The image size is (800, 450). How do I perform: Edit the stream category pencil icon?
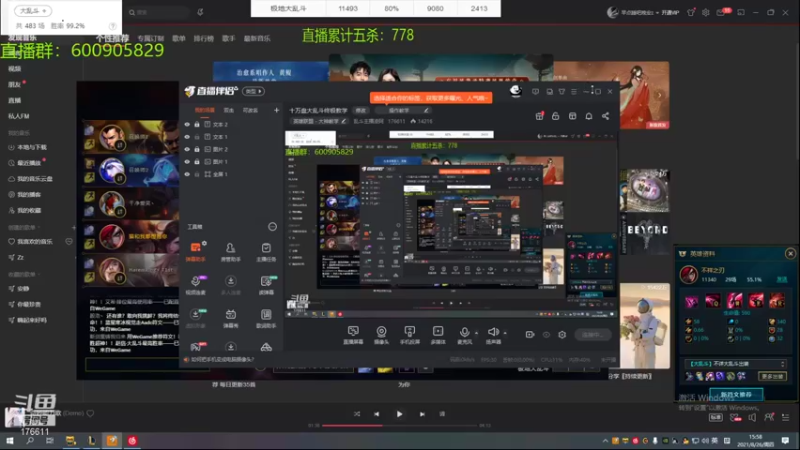coord(343,121)
